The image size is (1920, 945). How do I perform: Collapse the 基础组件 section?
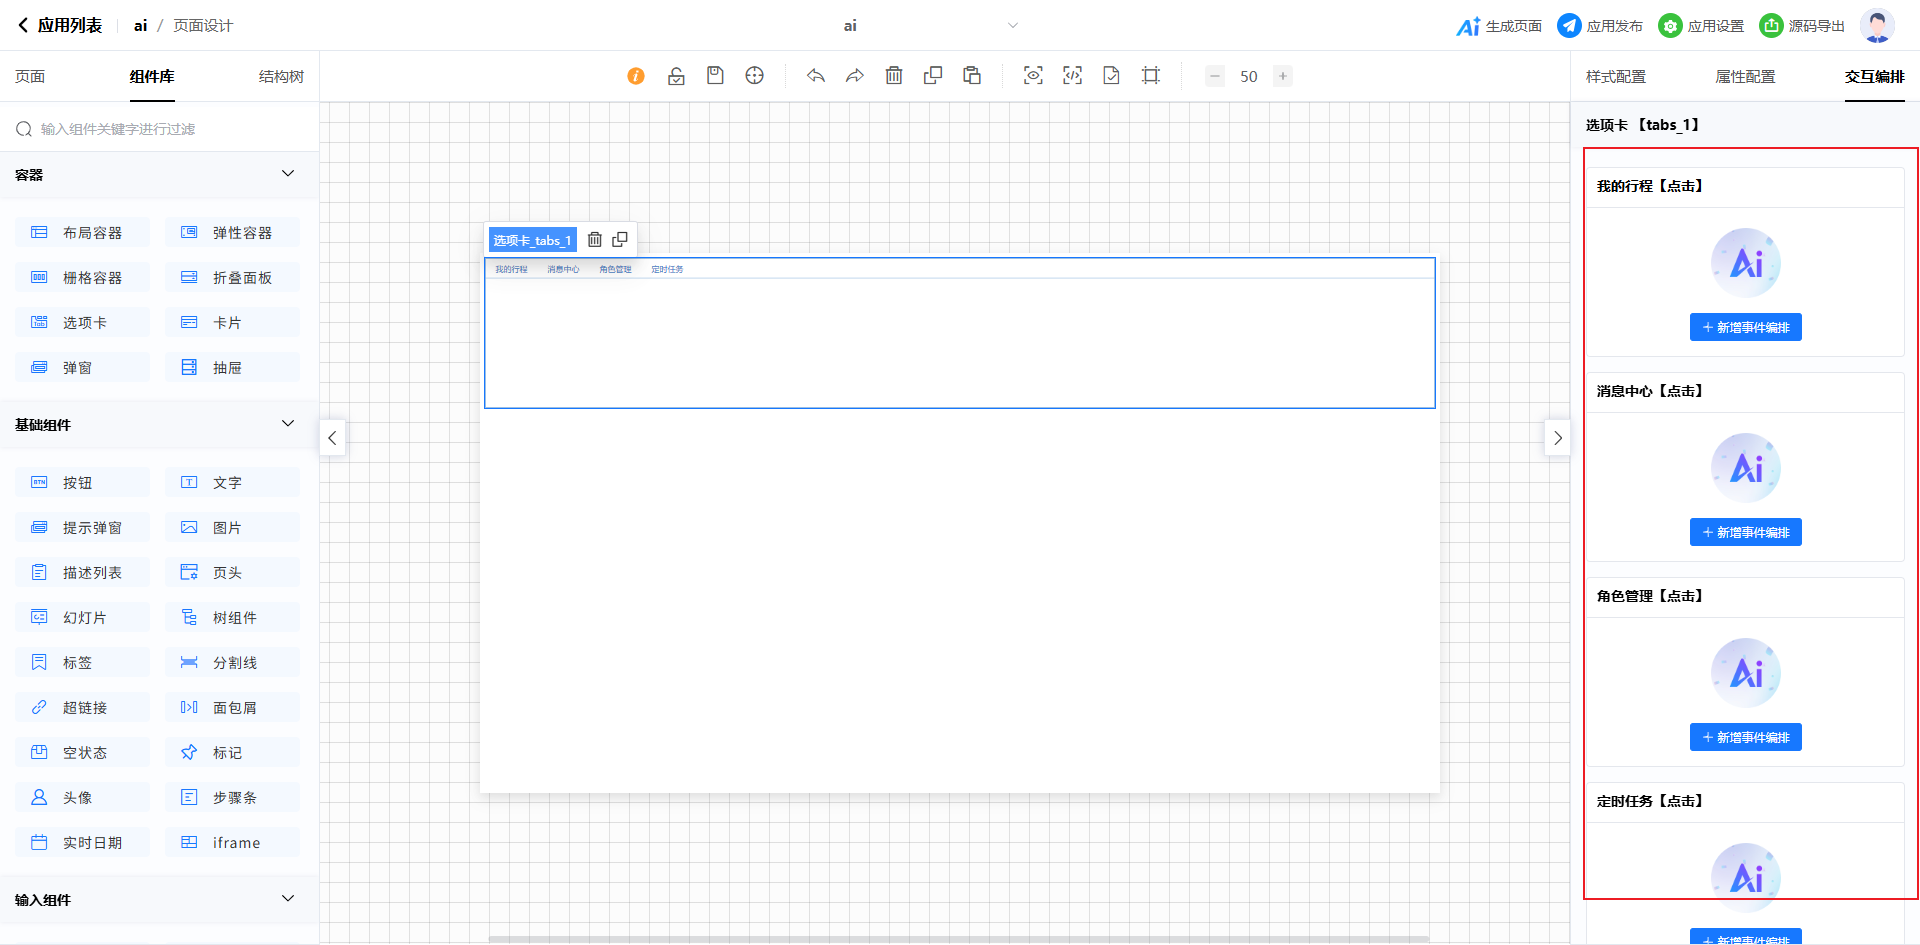288,424
